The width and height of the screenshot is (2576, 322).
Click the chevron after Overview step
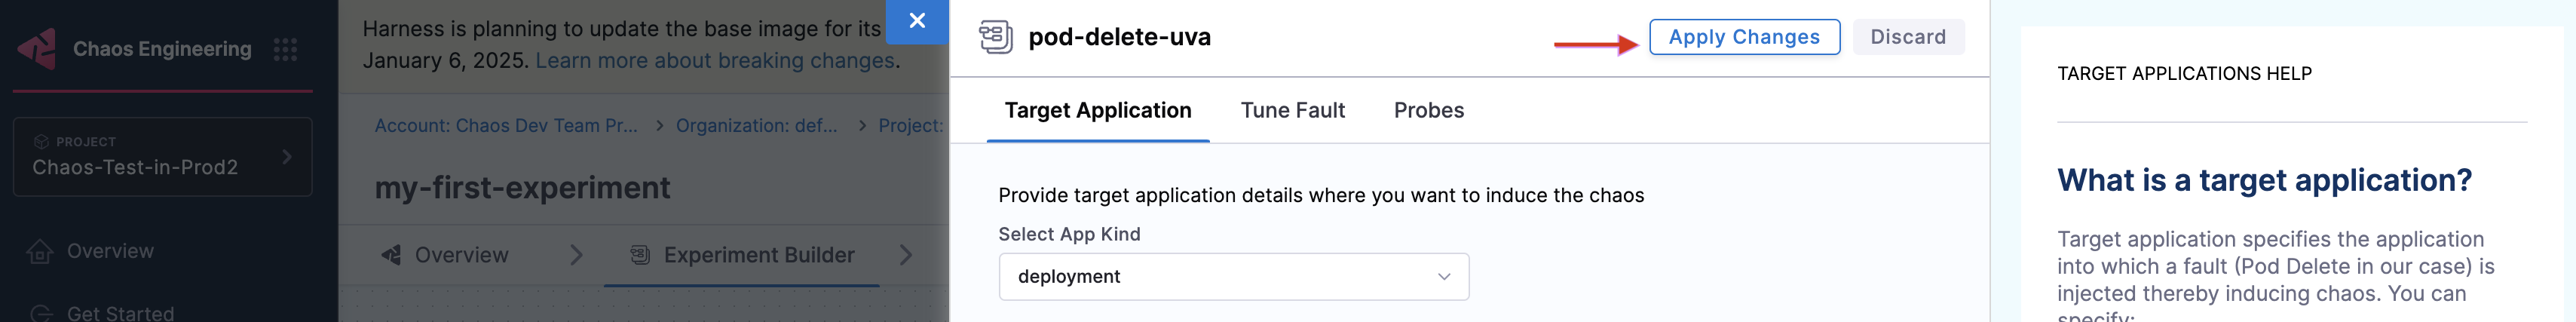point(576,255)
